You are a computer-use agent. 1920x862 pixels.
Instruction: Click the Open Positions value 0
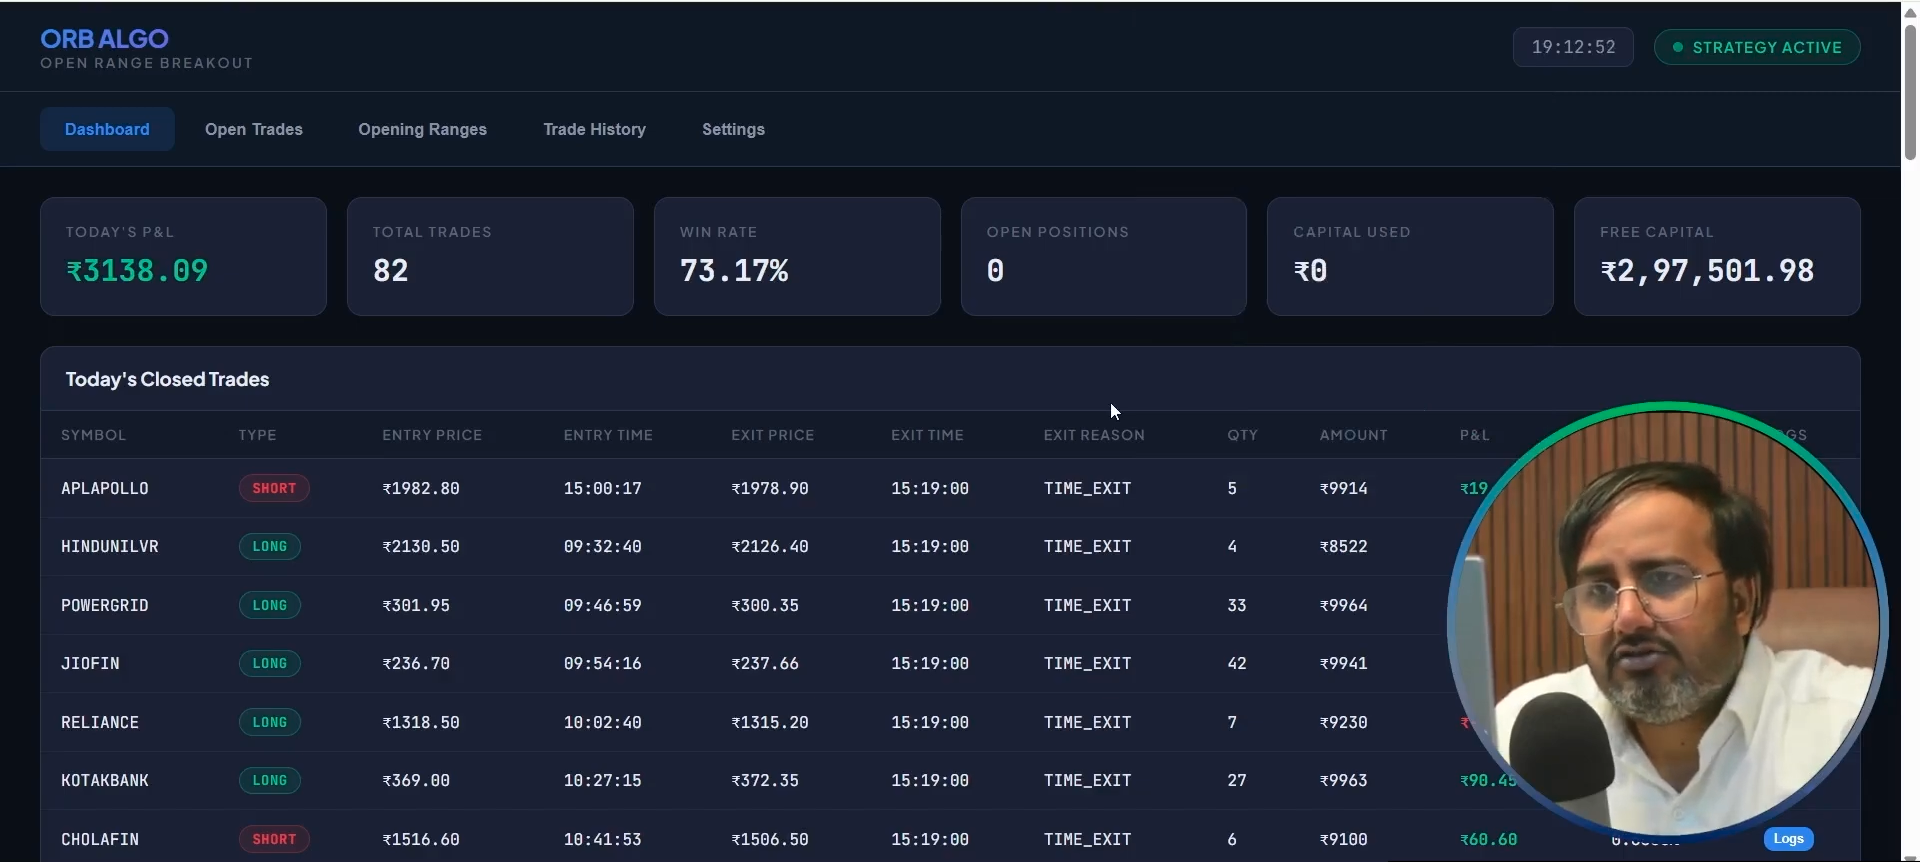pos(995,271)
